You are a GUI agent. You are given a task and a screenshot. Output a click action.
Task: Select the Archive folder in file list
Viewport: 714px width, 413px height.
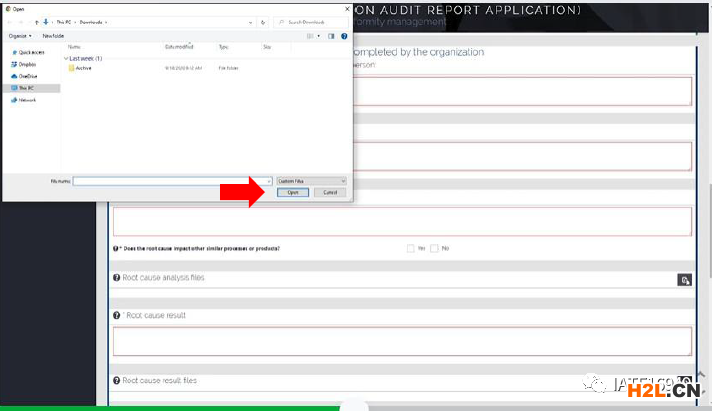coord(84,68)
